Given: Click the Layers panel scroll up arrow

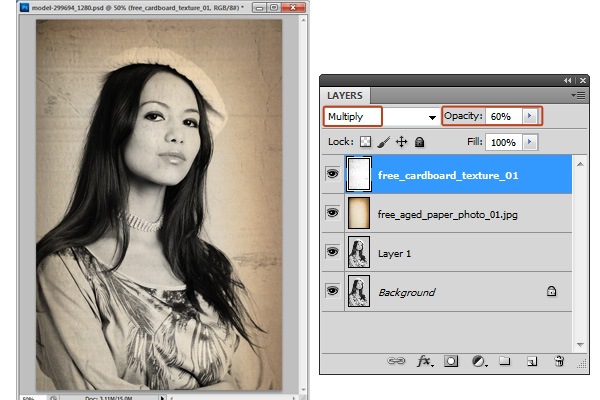Looking at the screenshot, I should tap(580, 164).
